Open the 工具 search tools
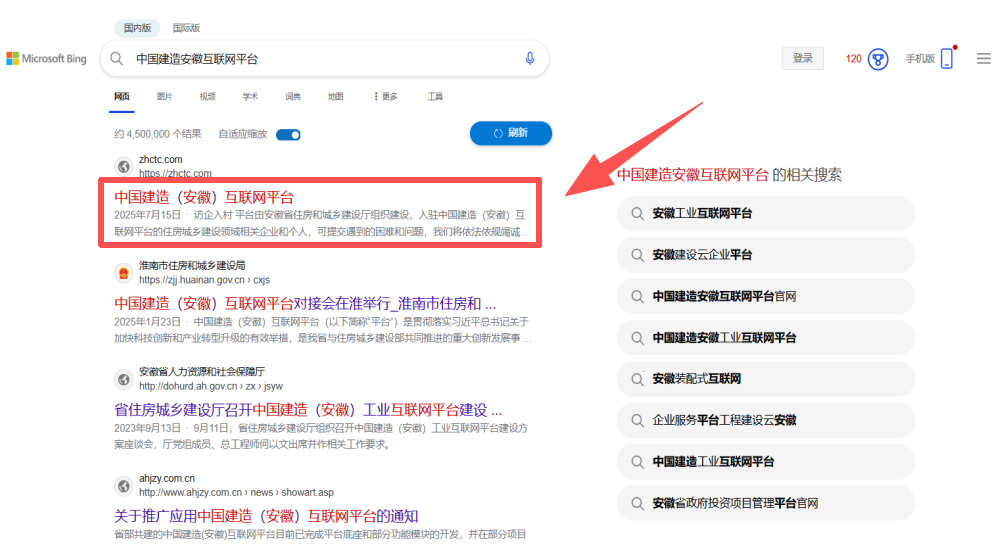 coord(435,97)
